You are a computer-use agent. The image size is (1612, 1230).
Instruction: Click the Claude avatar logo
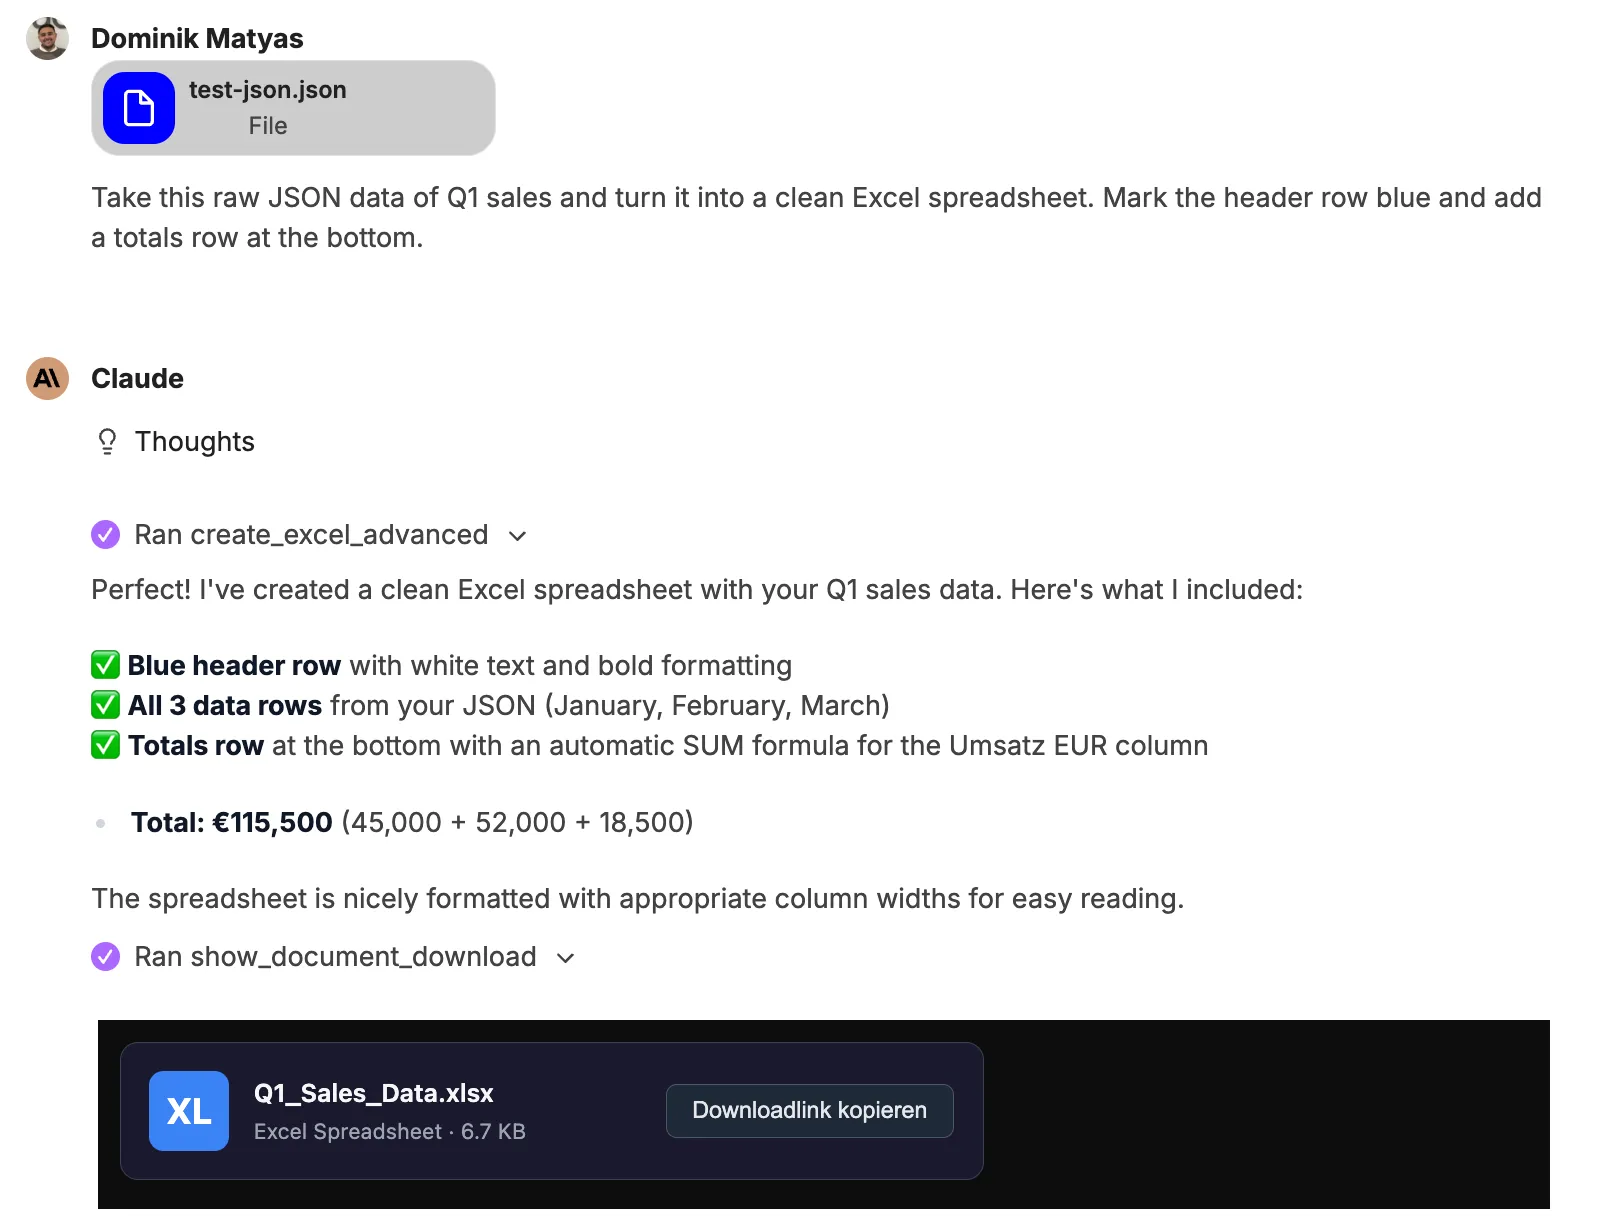(47, 378)
